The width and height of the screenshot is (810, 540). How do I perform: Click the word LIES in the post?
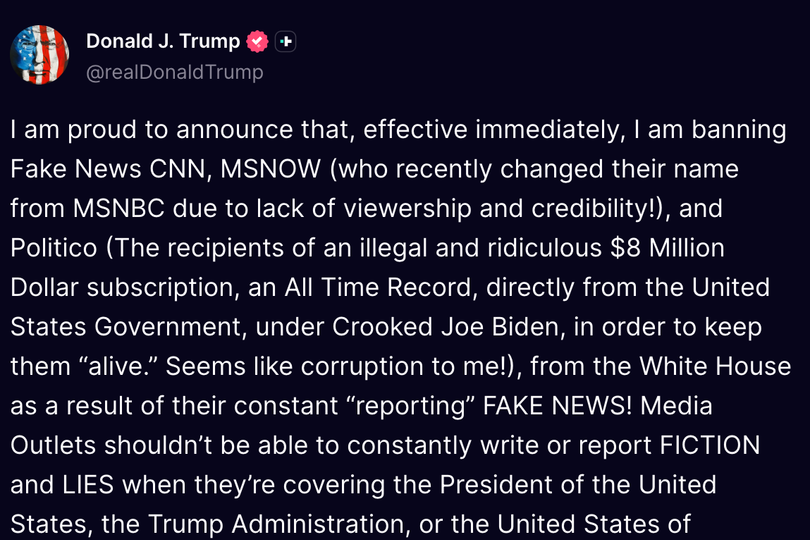(x=88, y=485)
